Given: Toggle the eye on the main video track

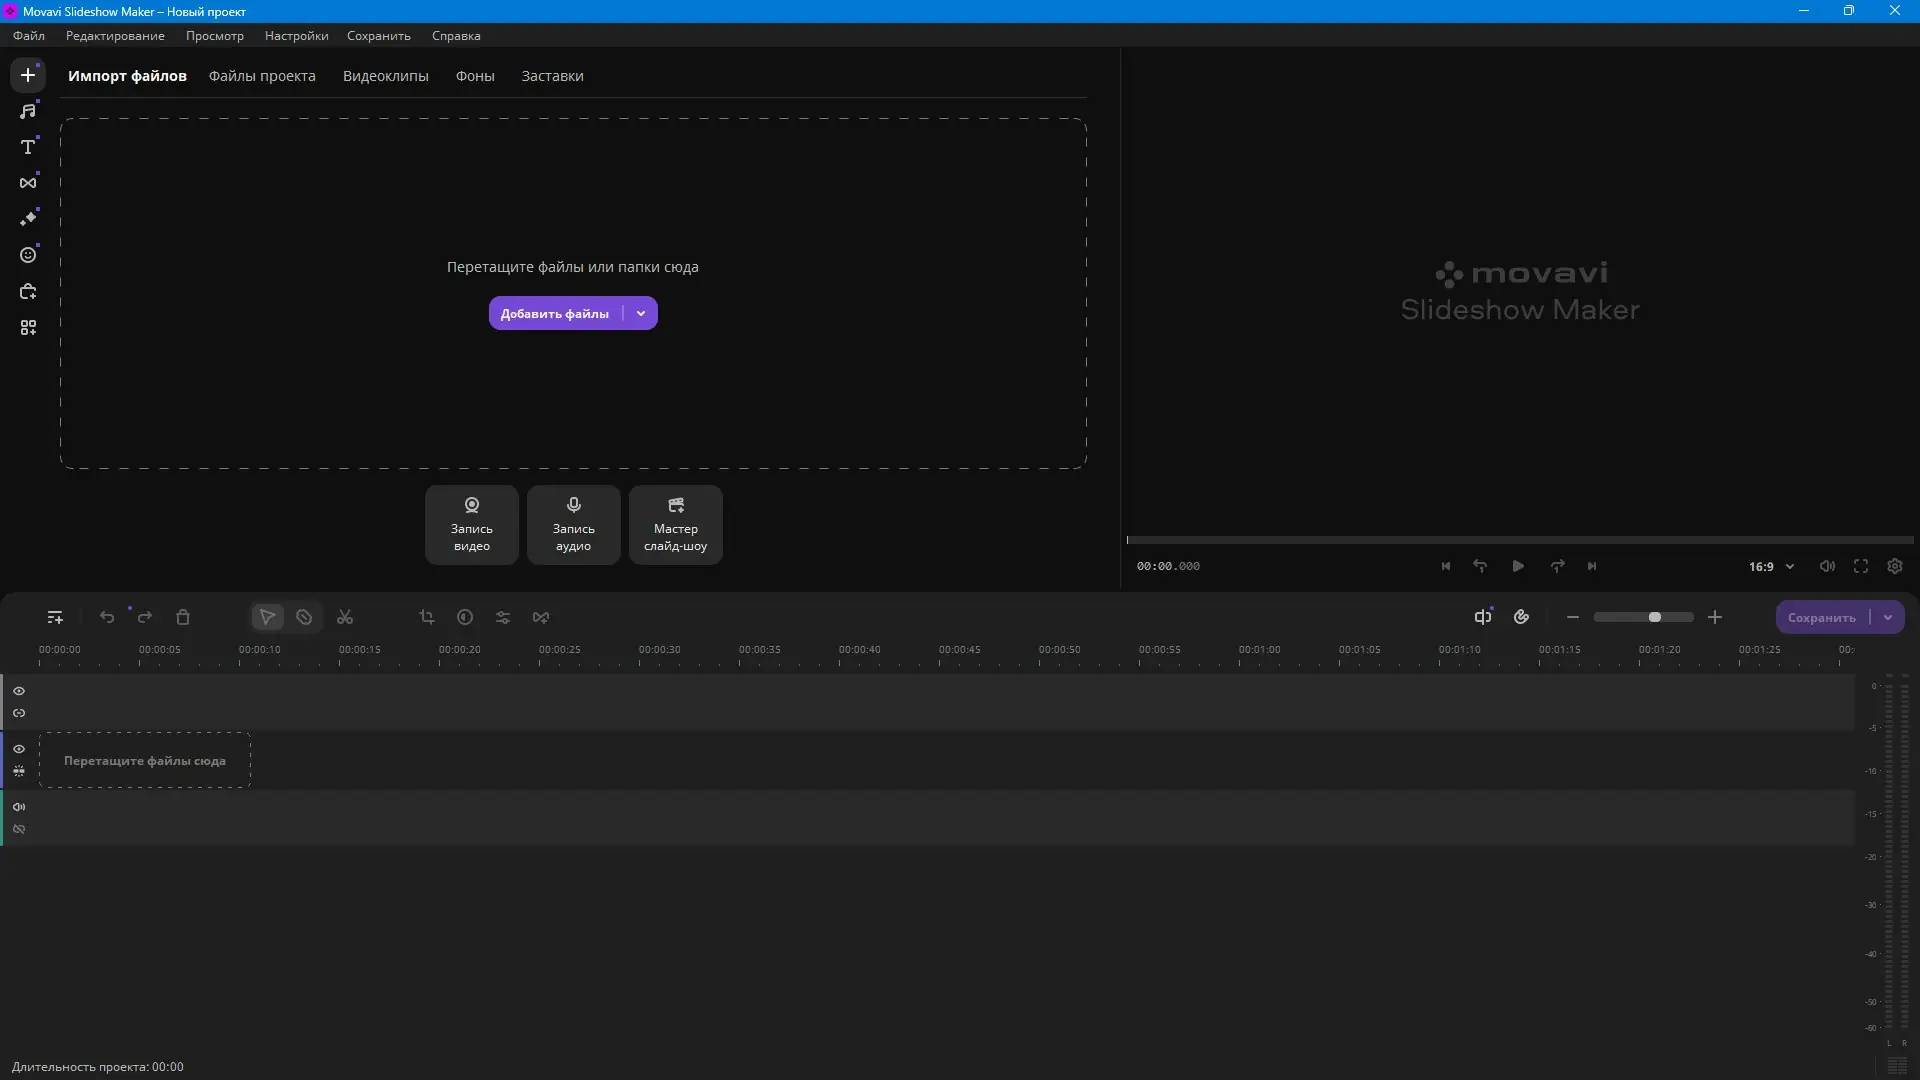Looking at the screenshot, I should click(19, 749).
